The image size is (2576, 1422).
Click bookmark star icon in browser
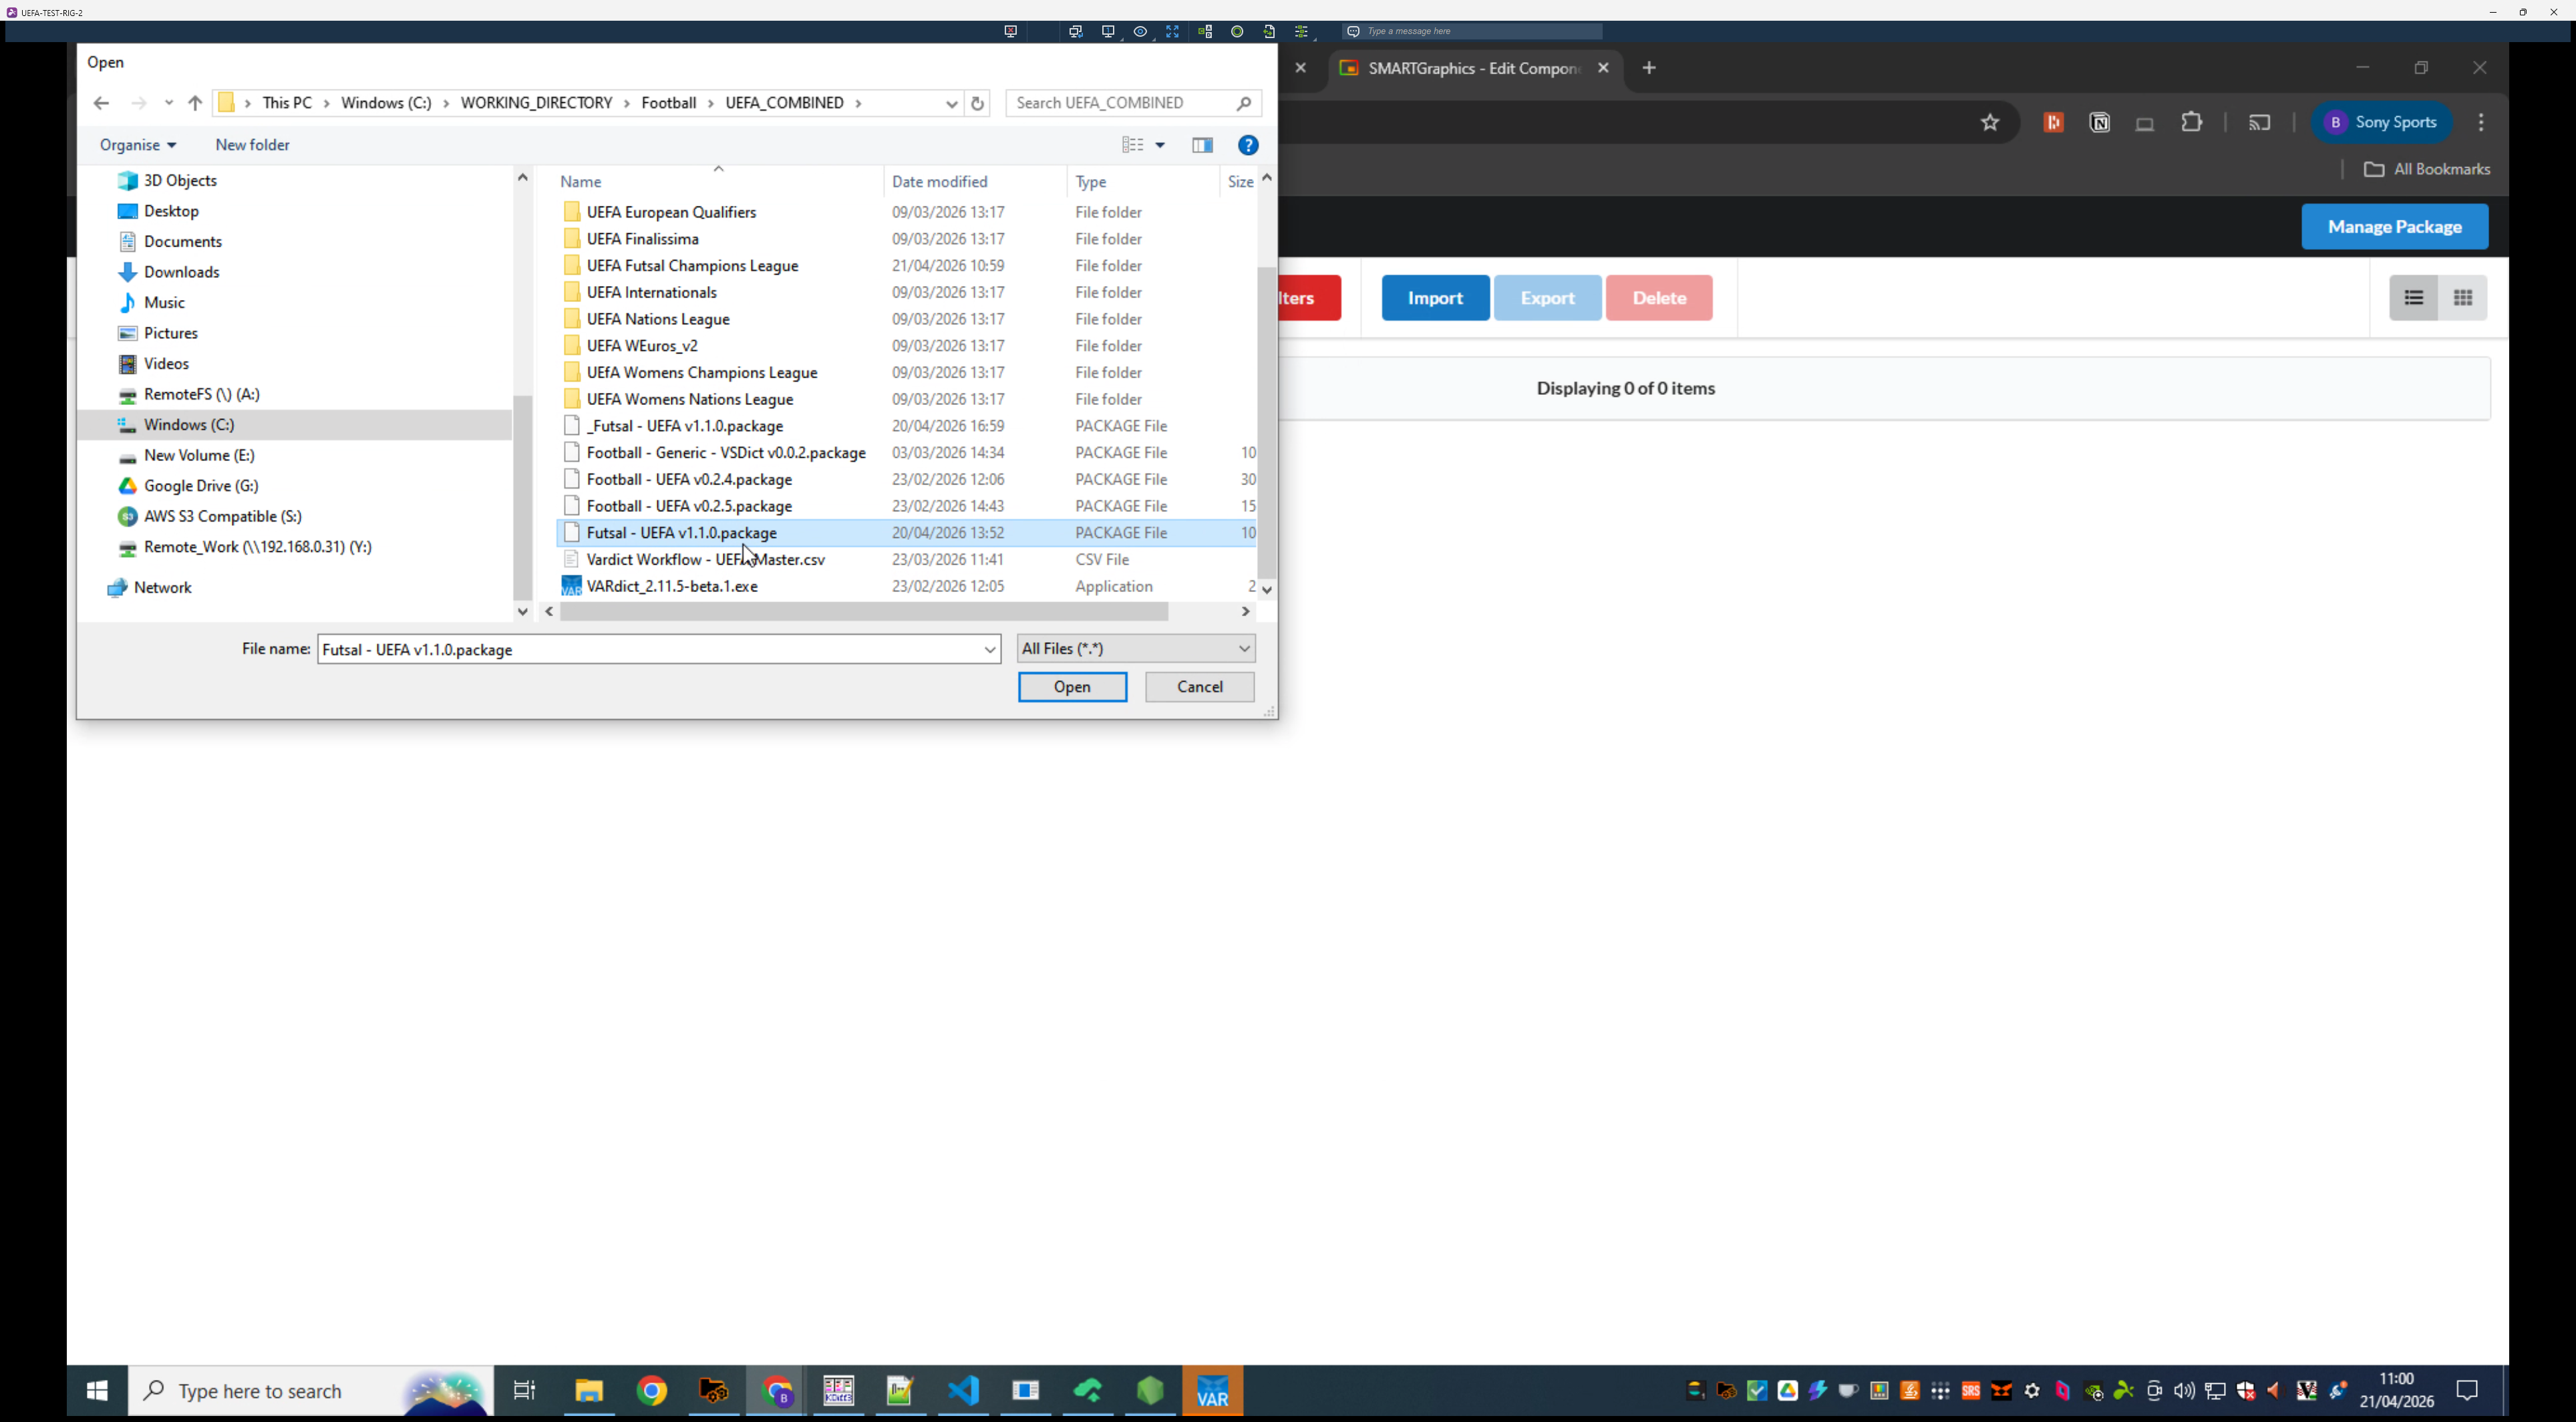(x=1990, y=122)
